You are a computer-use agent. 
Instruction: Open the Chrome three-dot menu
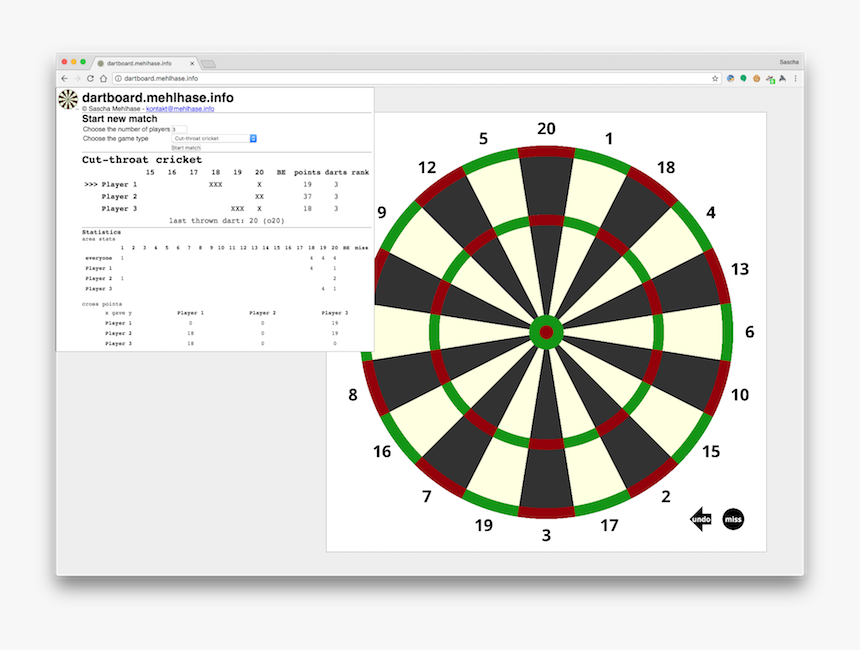coord(795,78)
